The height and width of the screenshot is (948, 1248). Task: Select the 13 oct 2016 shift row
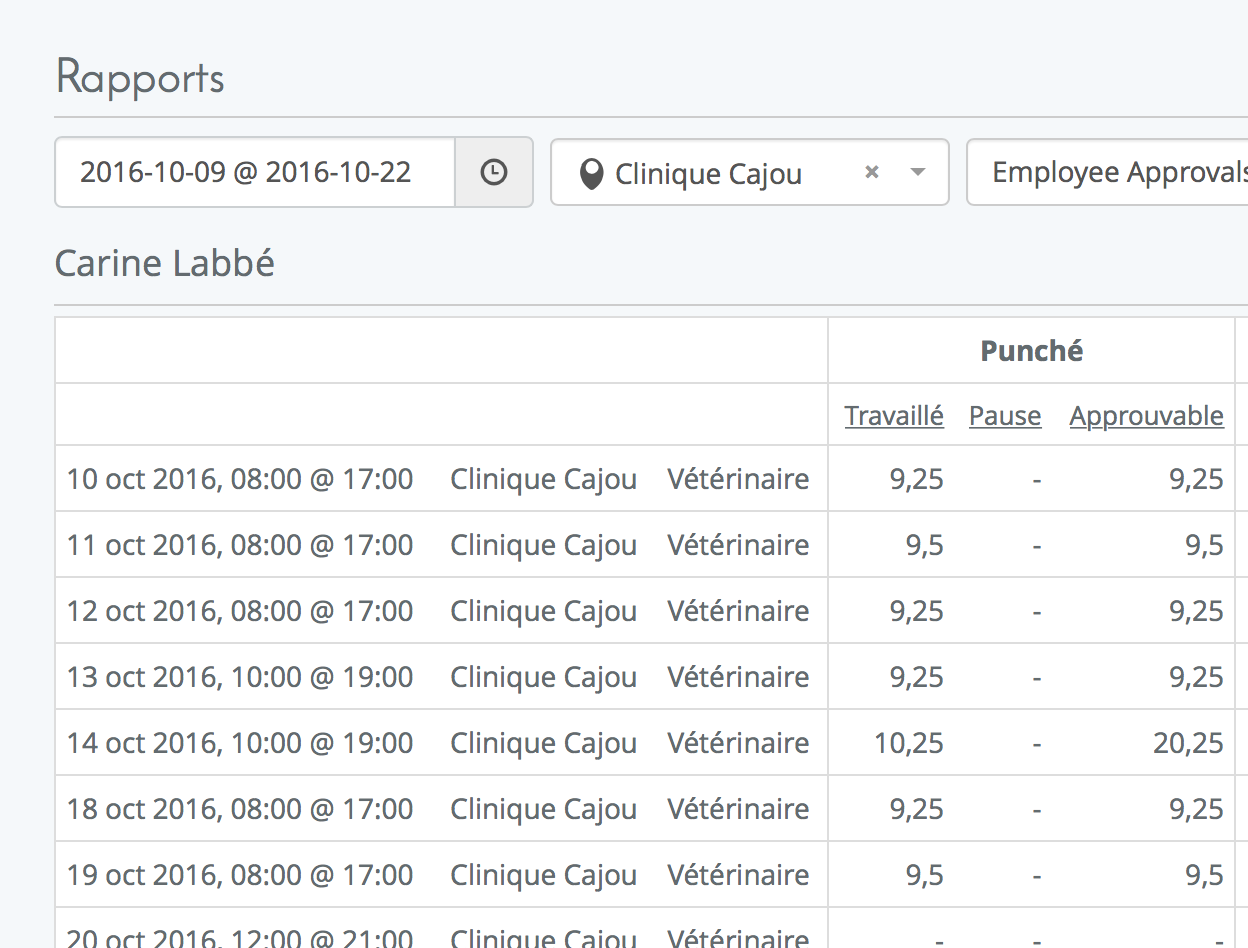[x=240, y=677]
